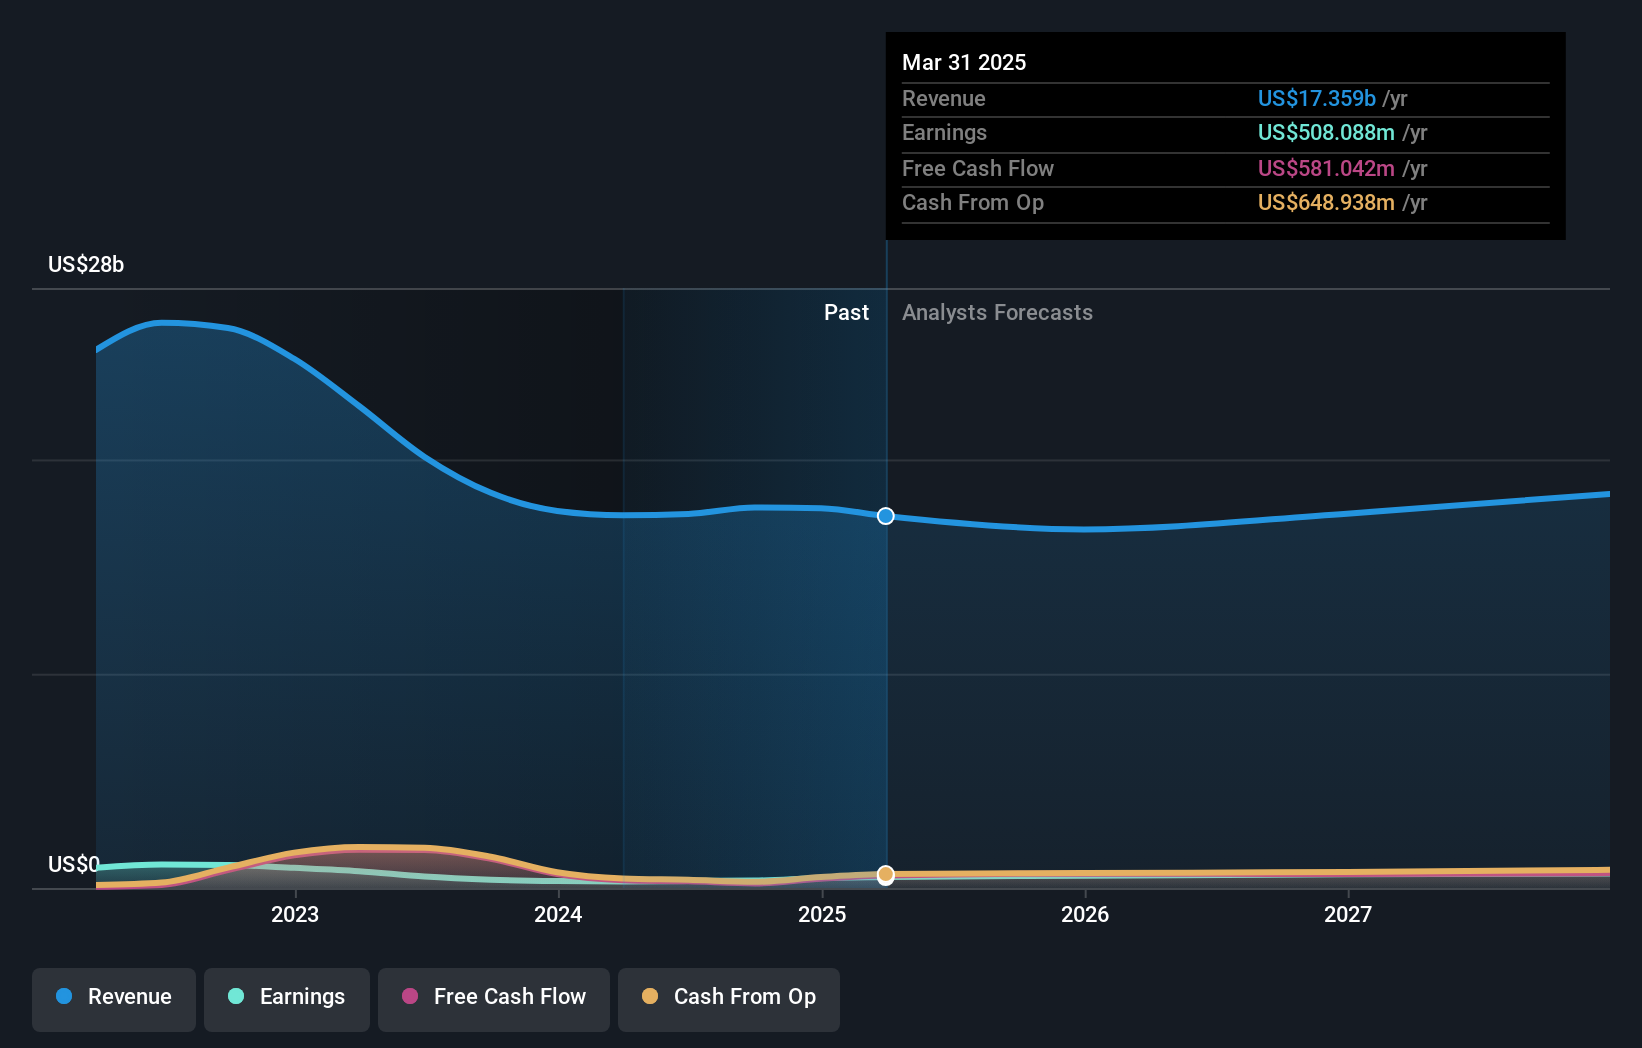This screenshot has width=1642, height=1048.
Task: Select the 2027 x-axis label
Action: [x=1348, y=914]
